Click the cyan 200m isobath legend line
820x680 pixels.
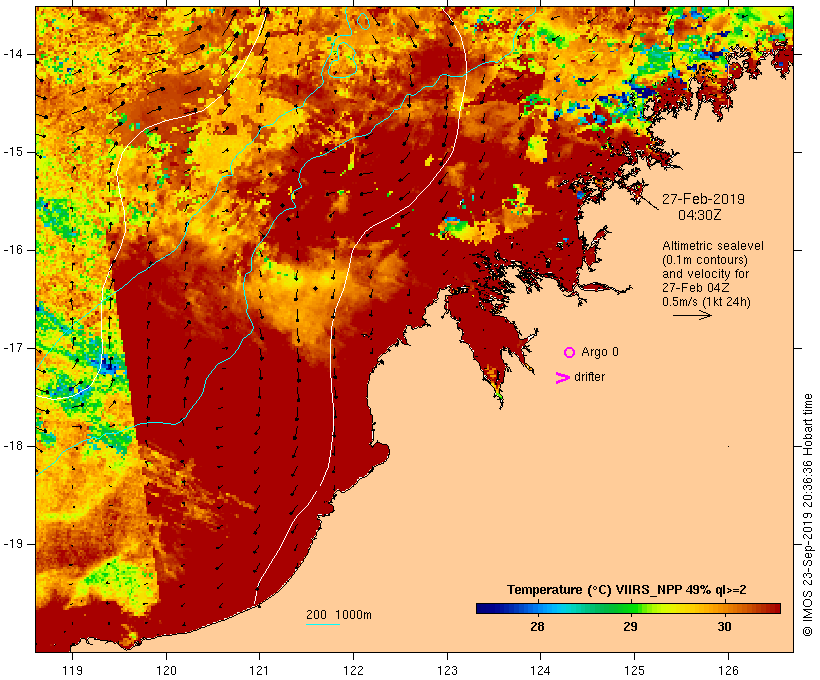(323, 624)
